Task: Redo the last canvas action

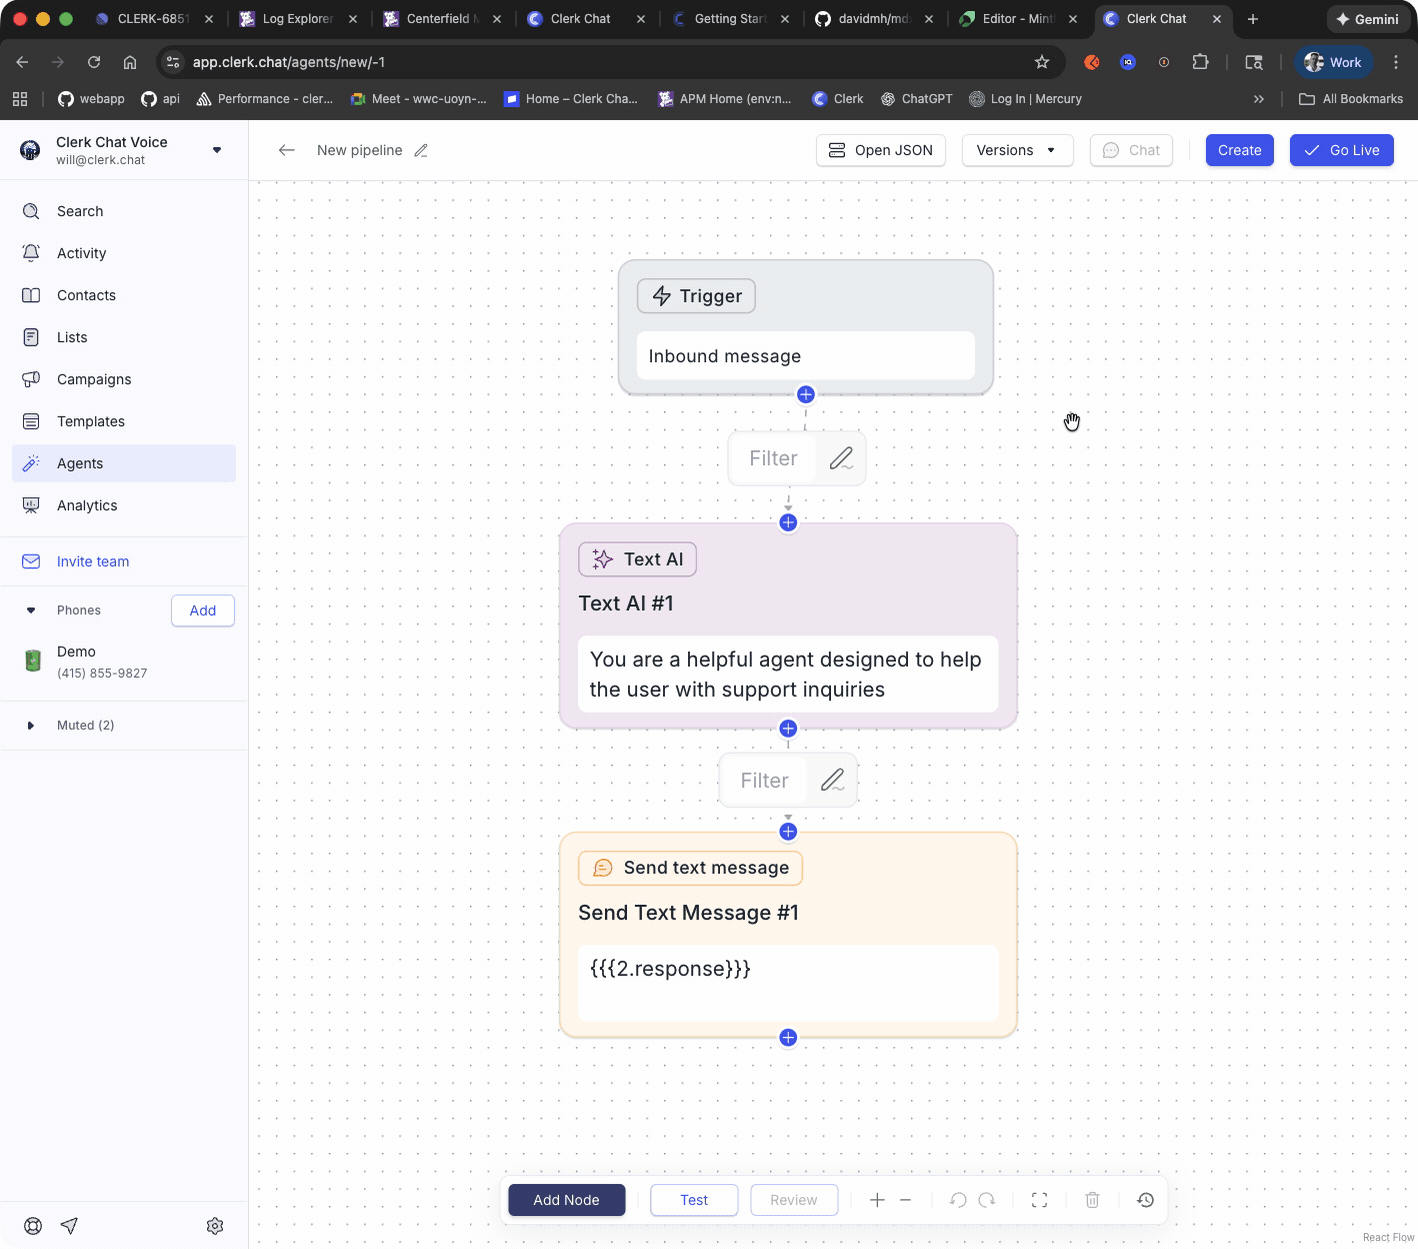Action: click(987, 1200)
